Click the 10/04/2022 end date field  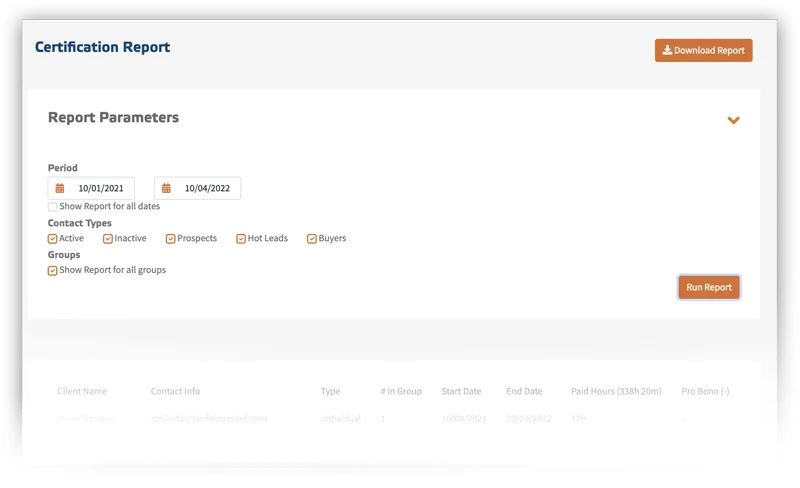[x=197, y=188]
